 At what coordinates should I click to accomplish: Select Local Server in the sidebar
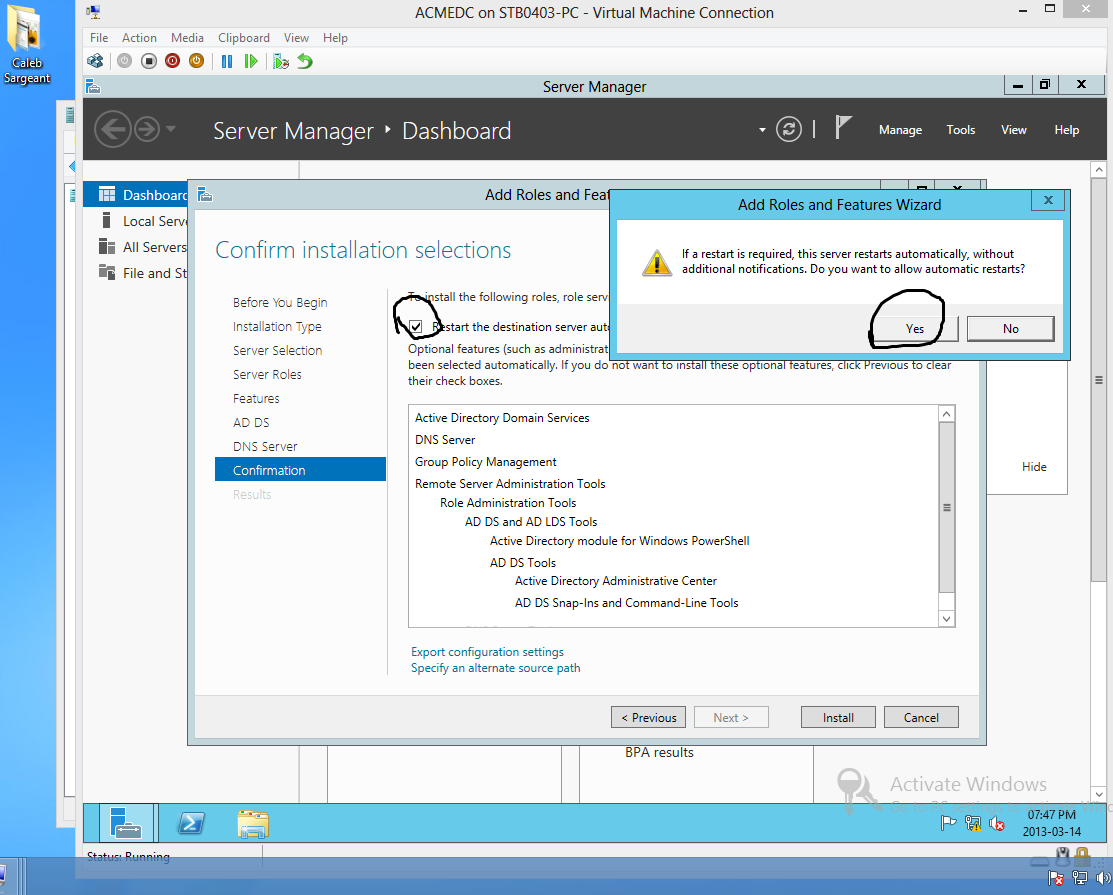(136, 221)
